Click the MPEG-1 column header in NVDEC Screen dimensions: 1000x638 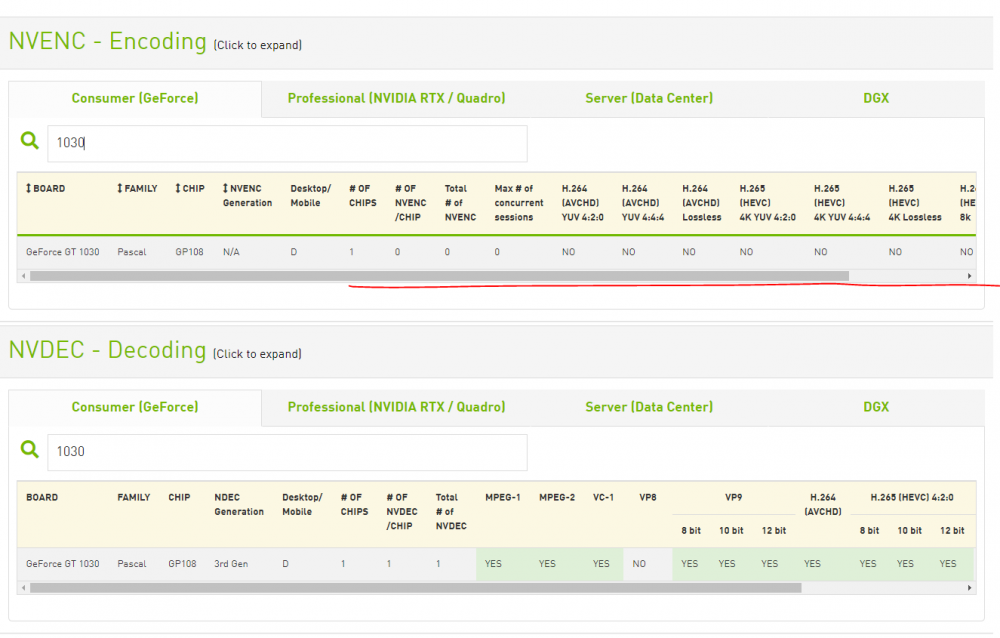point(503,498)
